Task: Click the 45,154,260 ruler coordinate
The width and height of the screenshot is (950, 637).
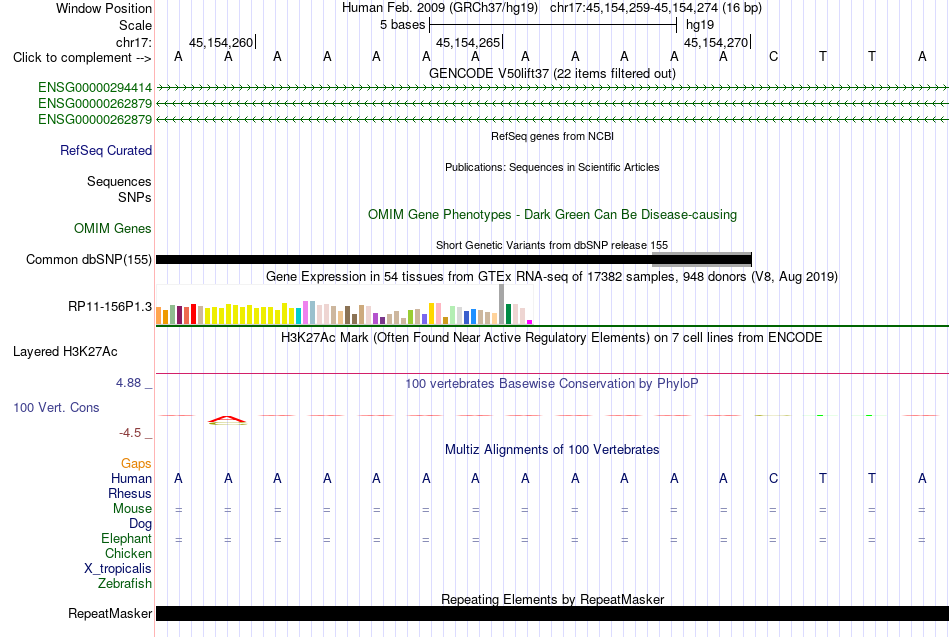Action: pyautogui.click(x=221, y=42)
